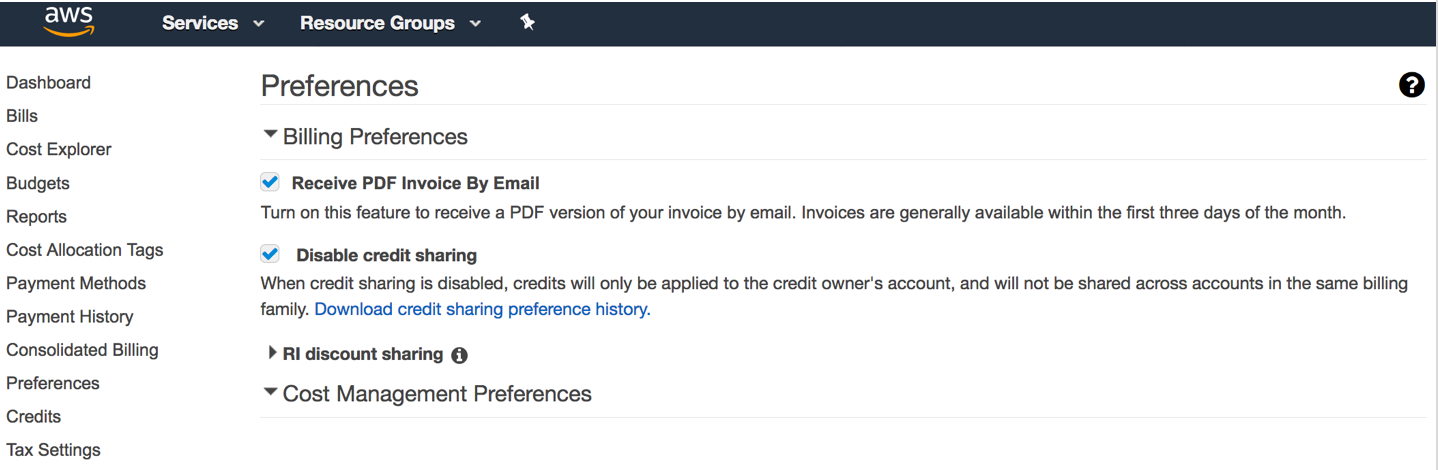Select Consolidated Billing in sidebar
Screen dimensions: 1438x470
coord(82,350)
